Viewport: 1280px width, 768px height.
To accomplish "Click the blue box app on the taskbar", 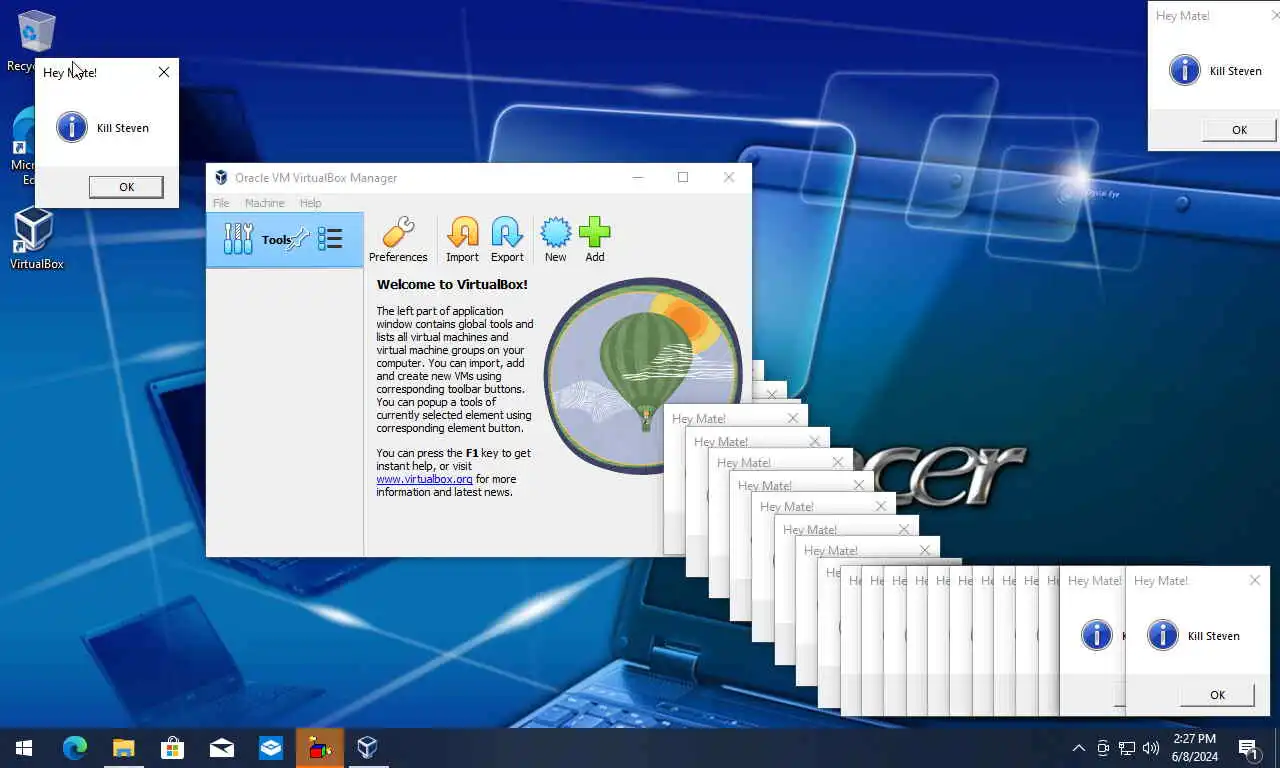I will 270,747.
